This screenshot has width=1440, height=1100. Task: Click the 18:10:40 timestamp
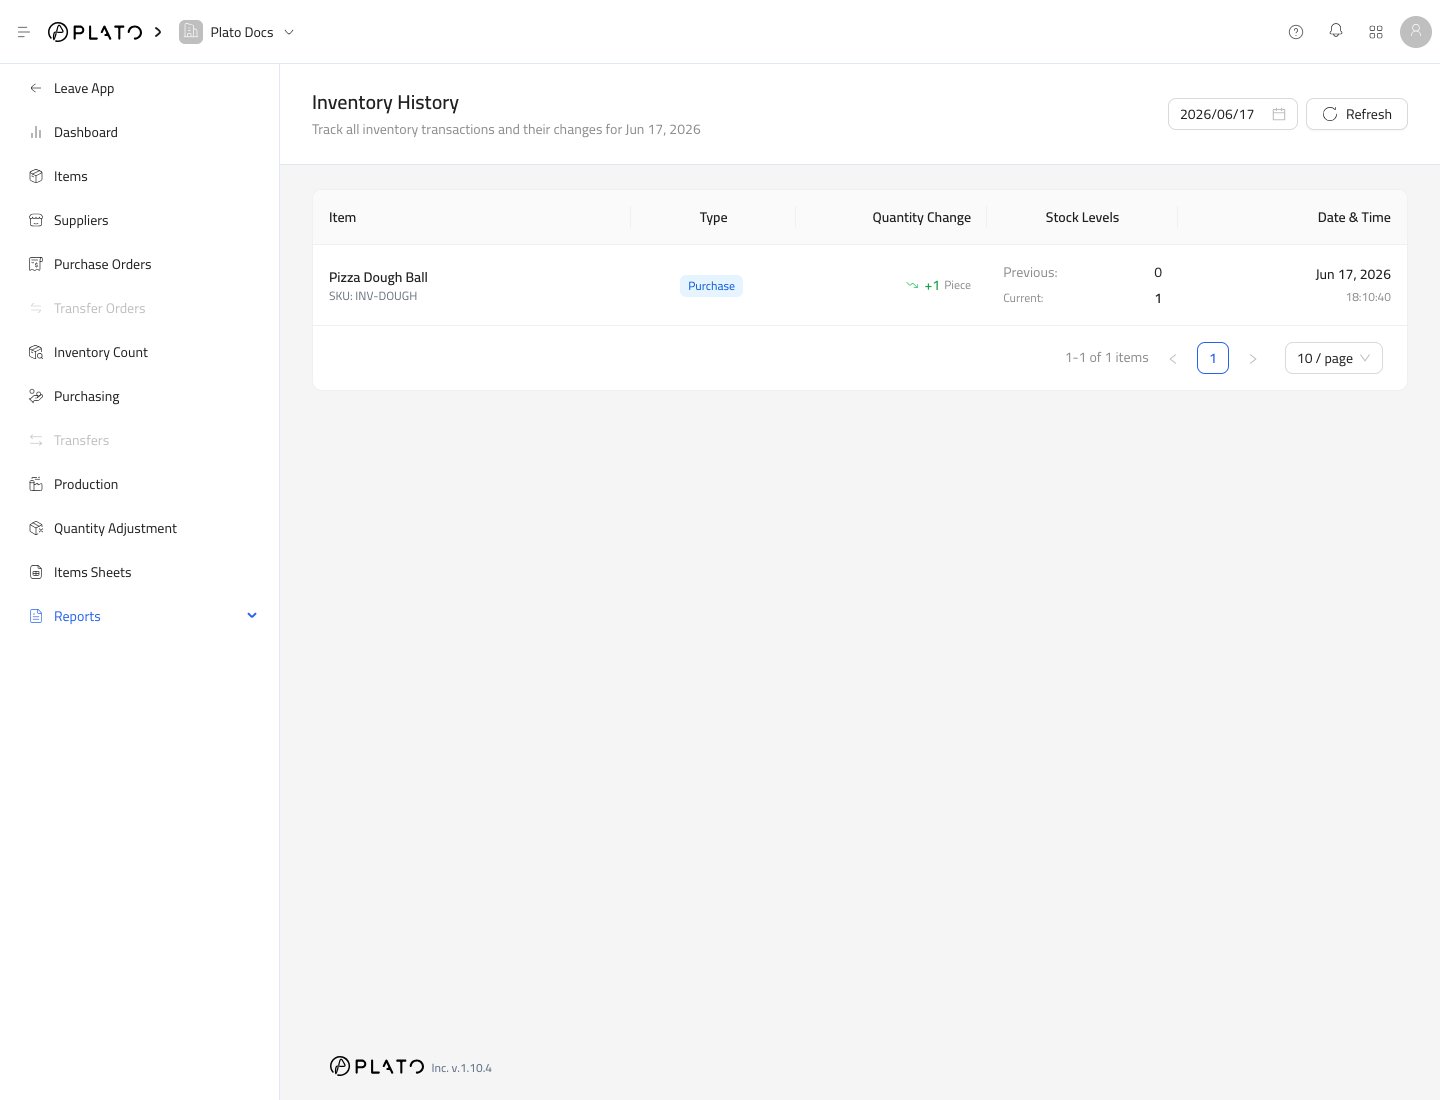tap(1368, 297)
